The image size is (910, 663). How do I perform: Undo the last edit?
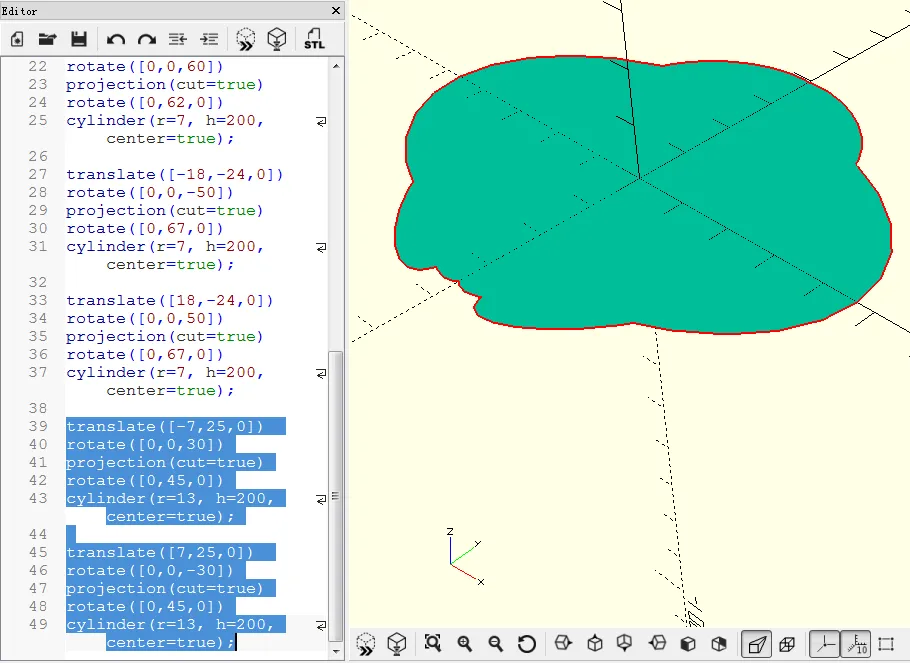tap(116, 39)
